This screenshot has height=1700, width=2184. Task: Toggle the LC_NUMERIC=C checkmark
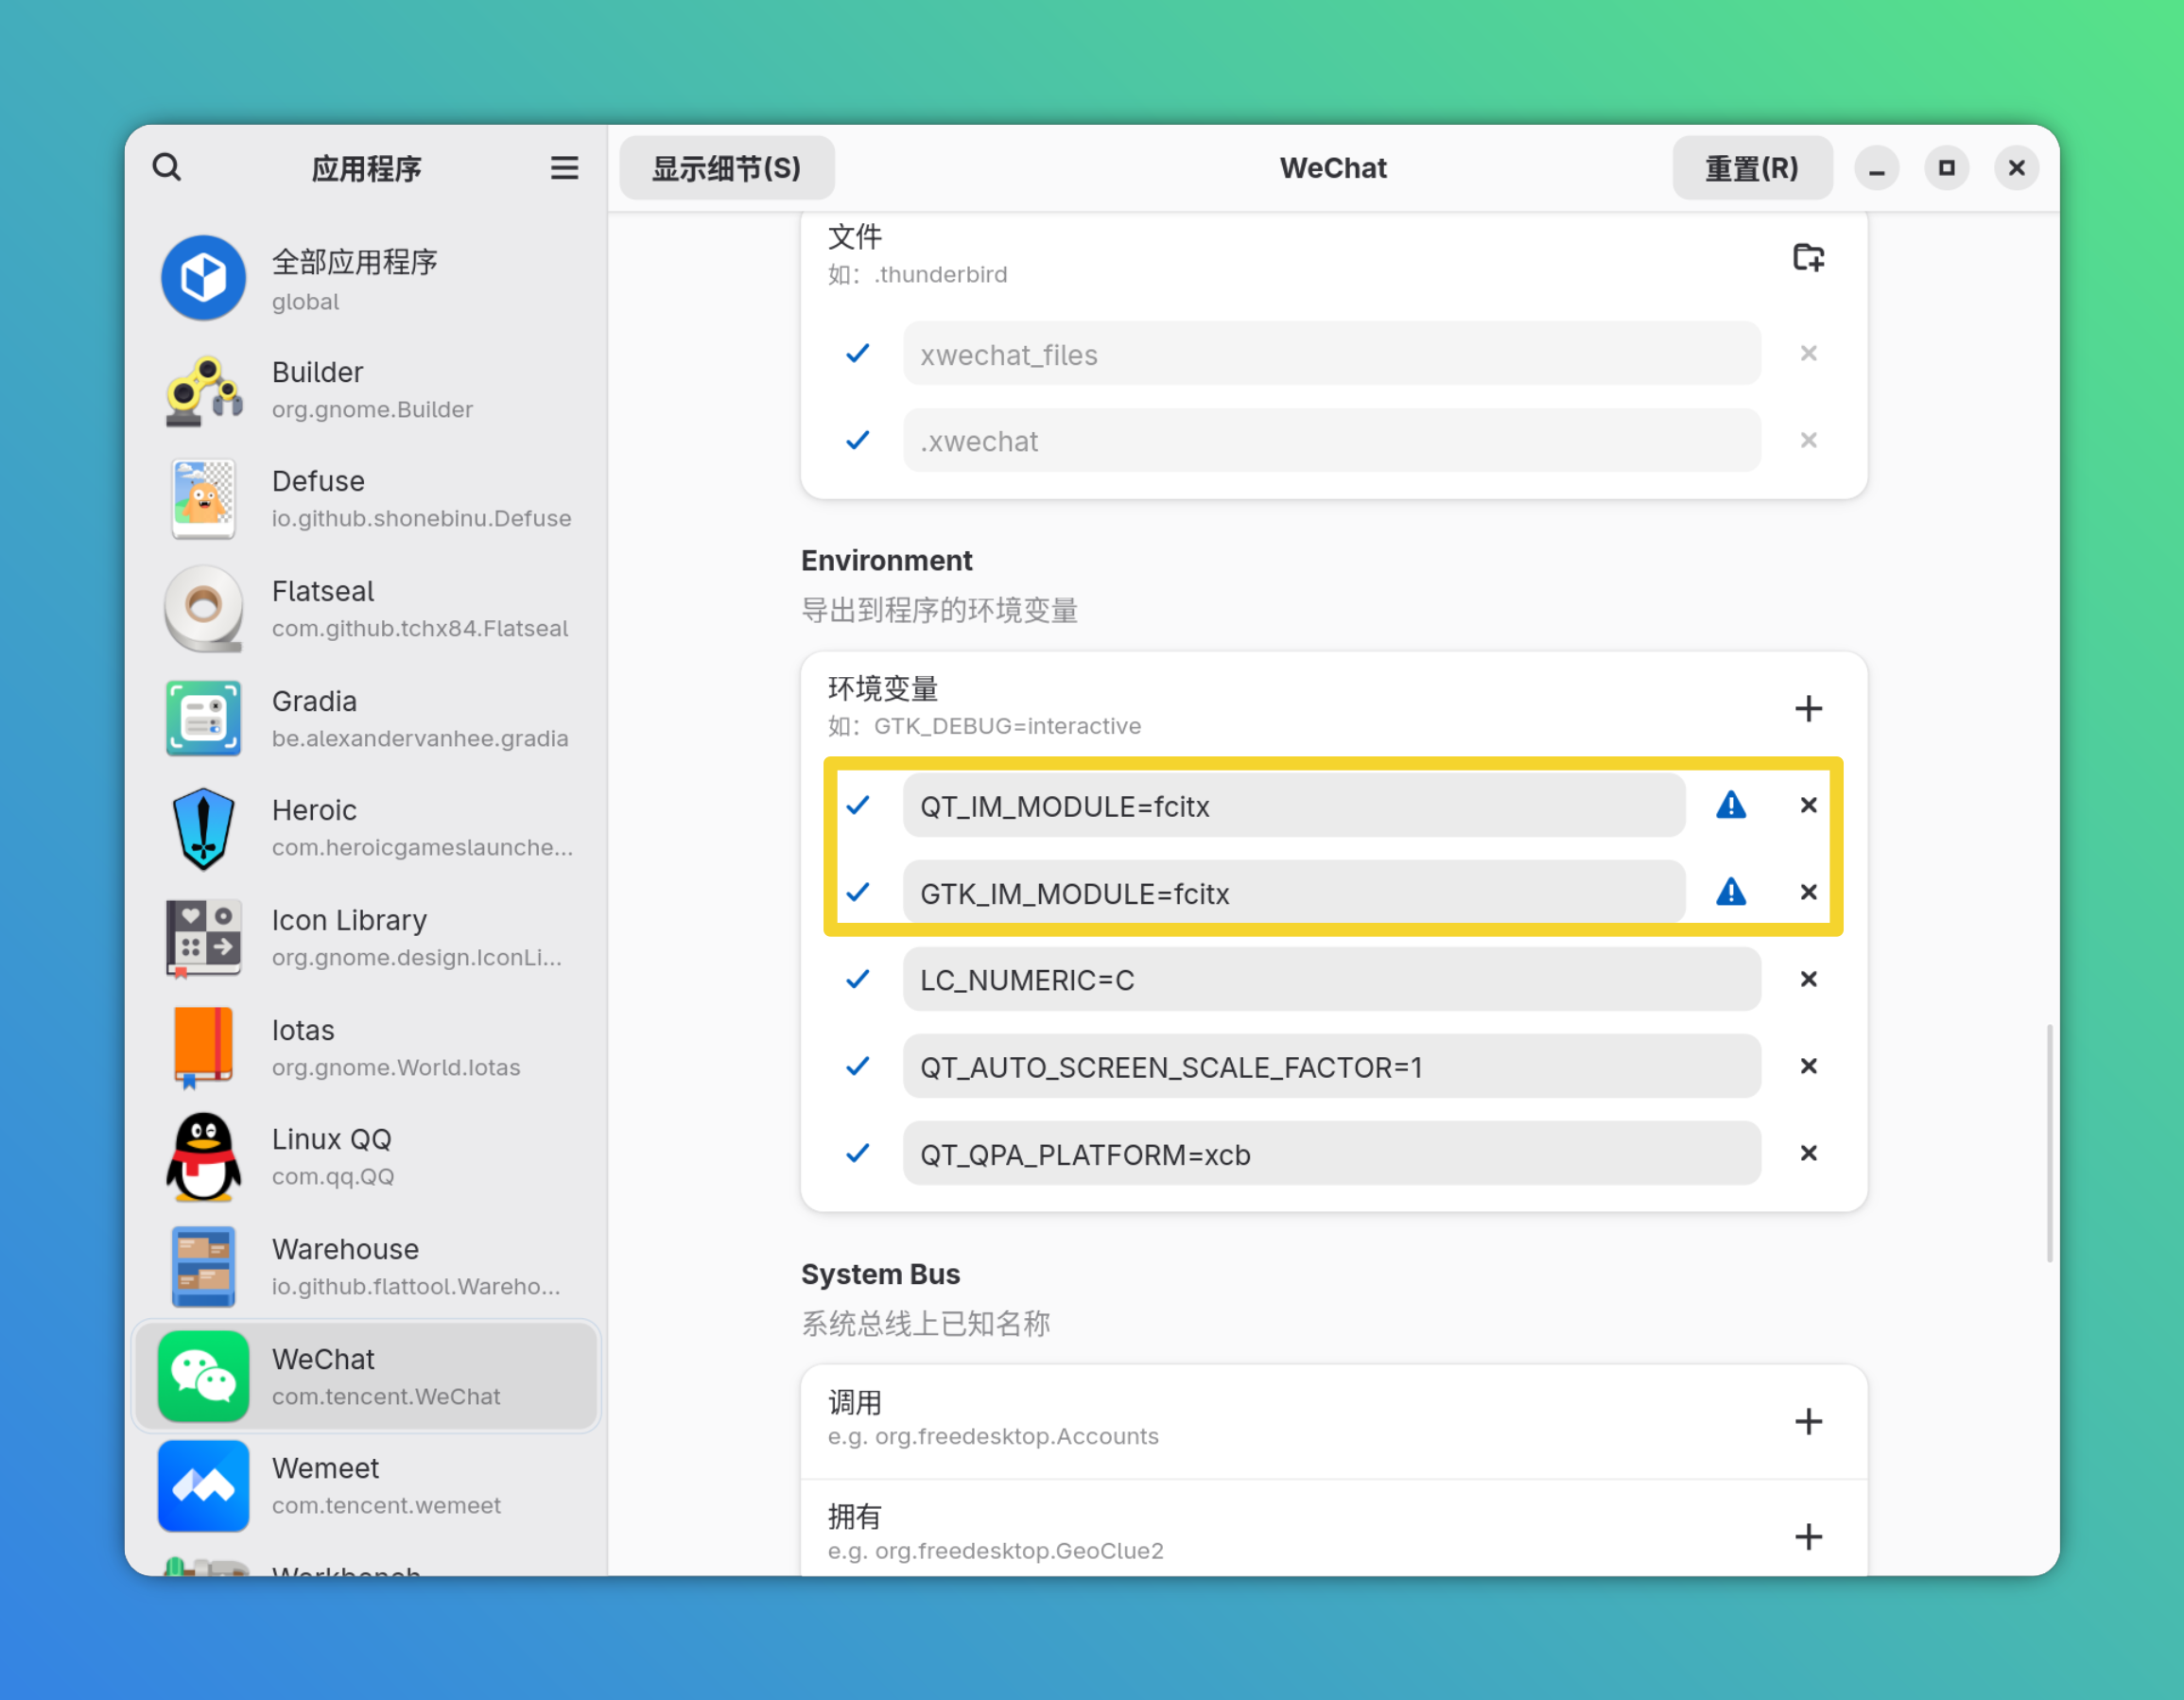[858, 979]
